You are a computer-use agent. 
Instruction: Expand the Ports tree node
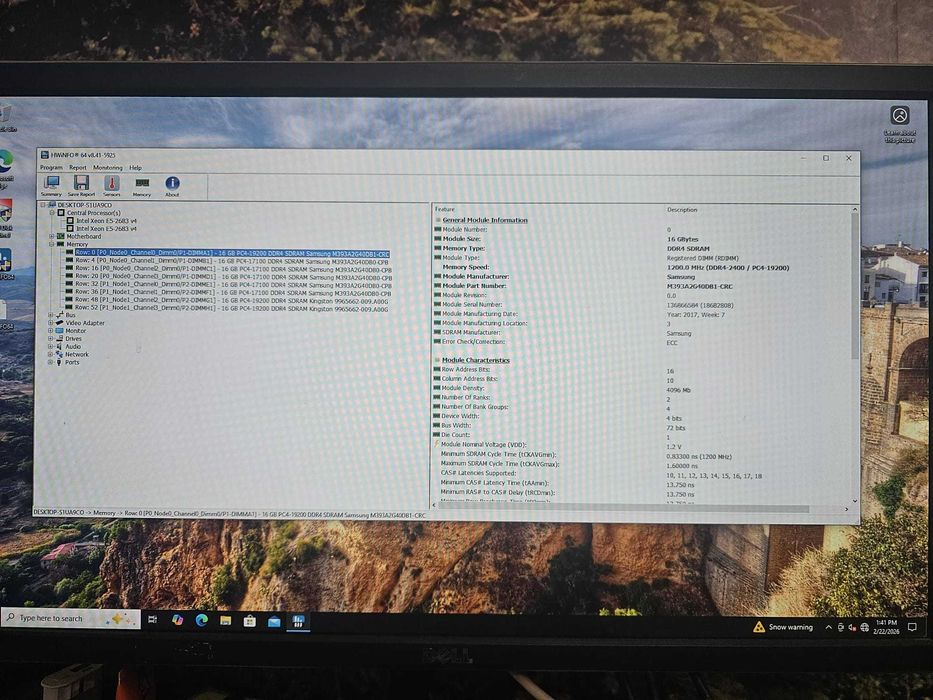coord(51,362)
